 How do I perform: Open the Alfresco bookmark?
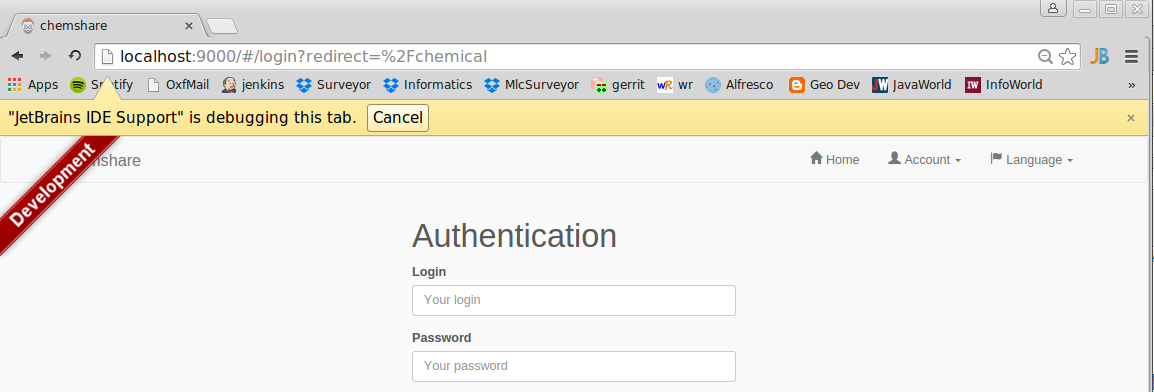point(739,85)
